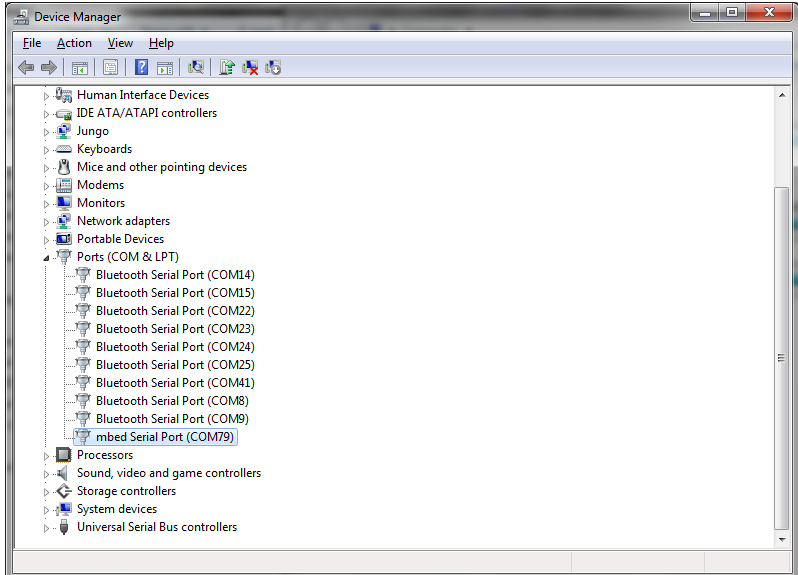Collapse the Ports (COM & LPT) node
798x575 pixels.
[46, 257]
